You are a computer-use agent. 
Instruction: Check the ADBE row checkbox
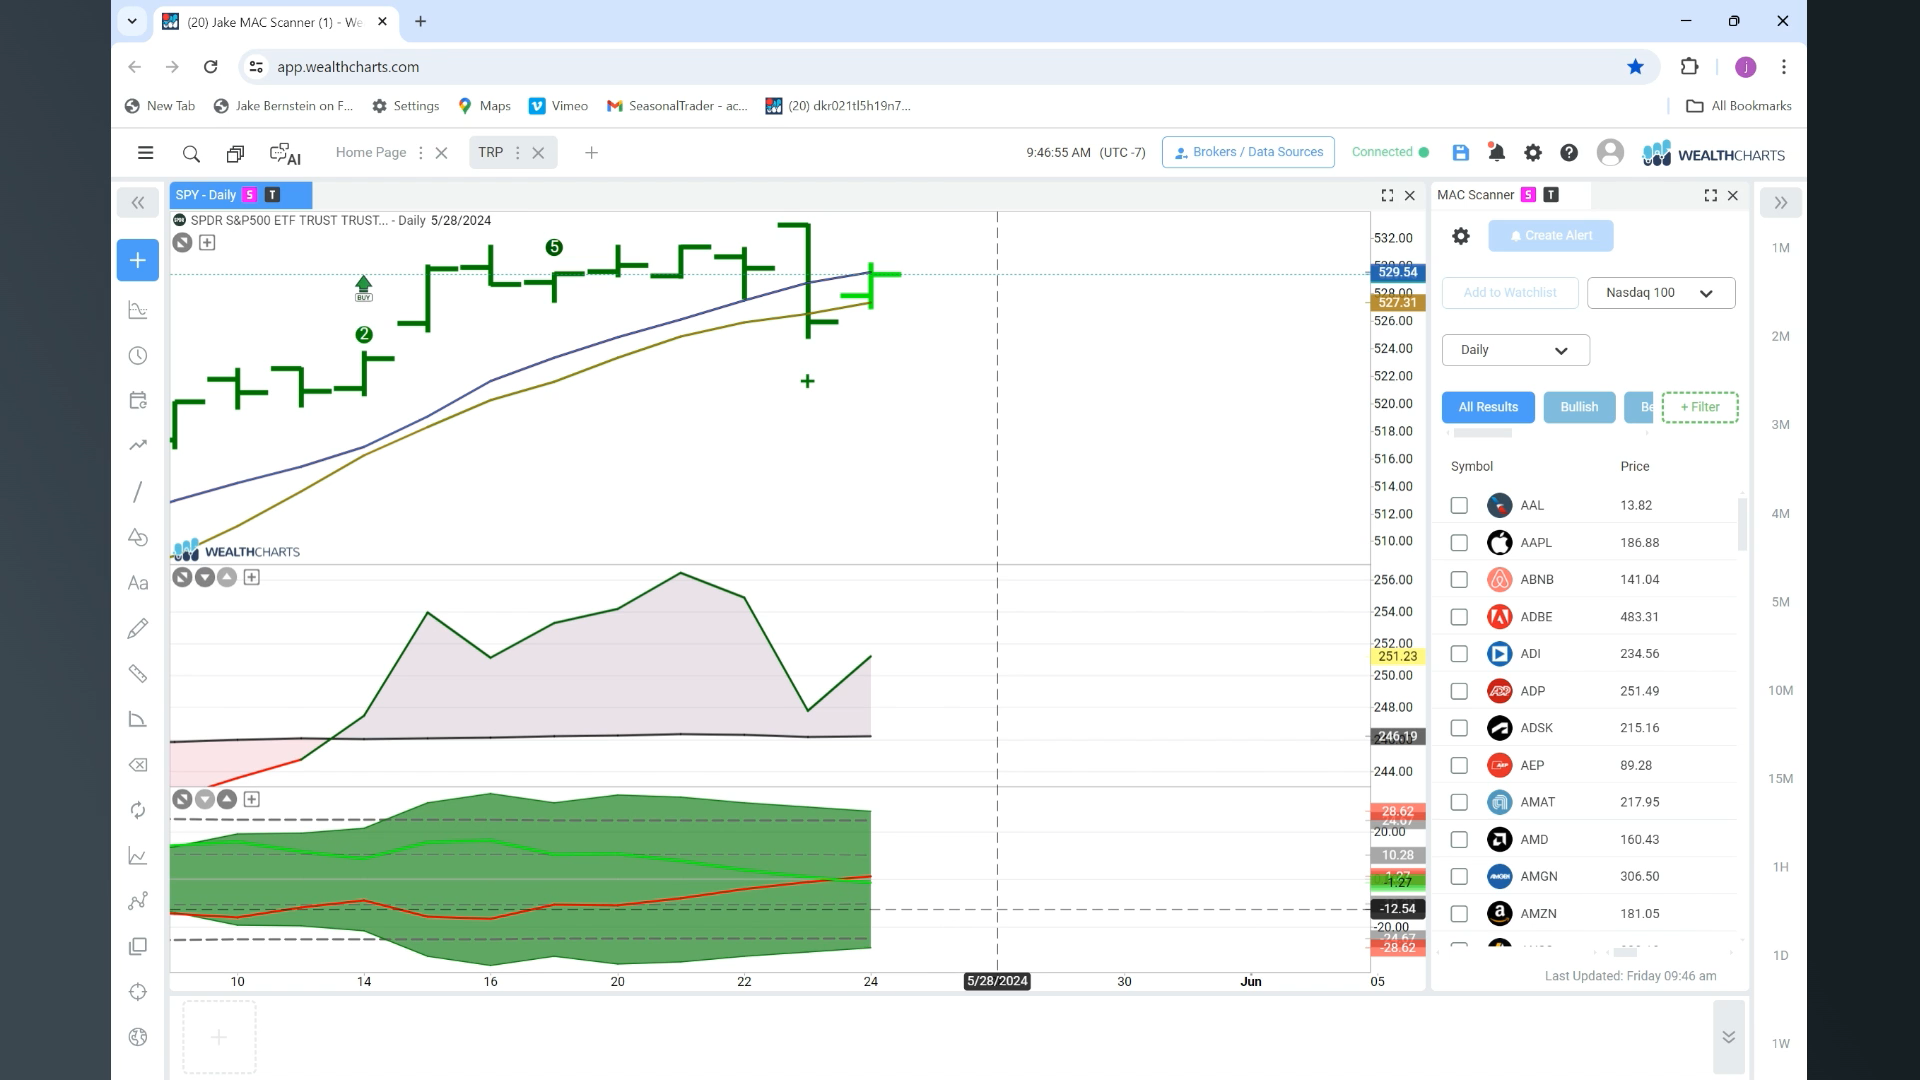[1459, 617]
